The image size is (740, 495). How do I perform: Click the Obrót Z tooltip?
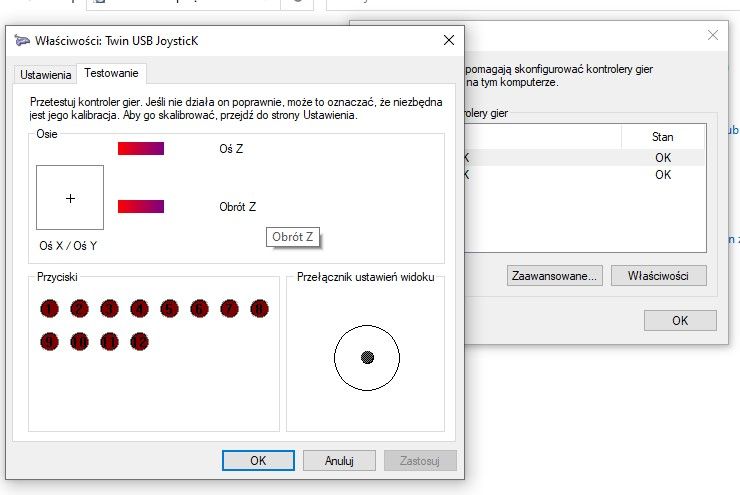click(x=293, y=237)
